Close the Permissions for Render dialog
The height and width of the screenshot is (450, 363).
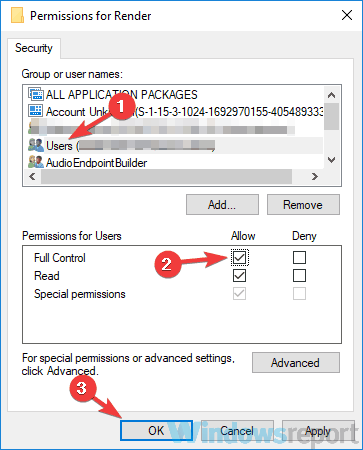(347, 15)
